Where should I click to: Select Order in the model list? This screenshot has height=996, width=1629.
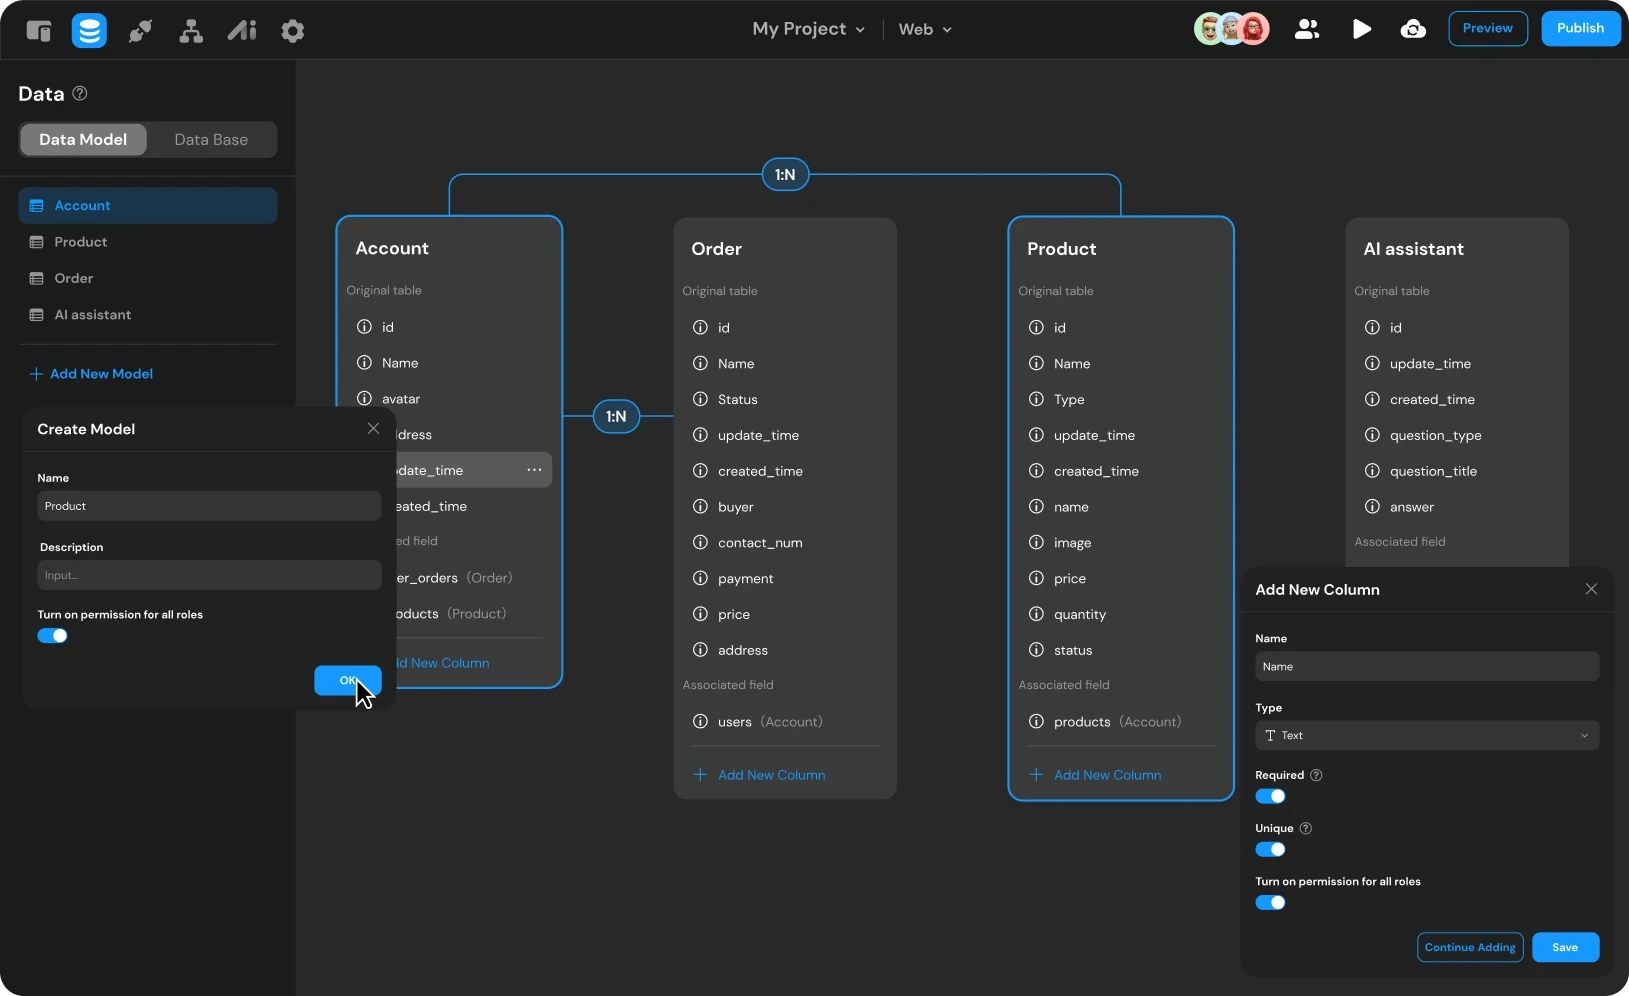[74, 278]
